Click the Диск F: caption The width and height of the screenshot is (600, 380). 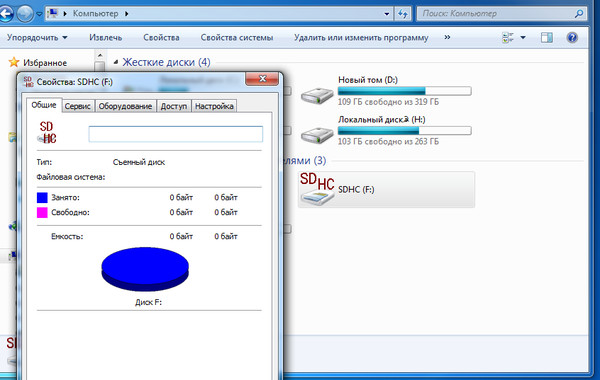point(148,302)
